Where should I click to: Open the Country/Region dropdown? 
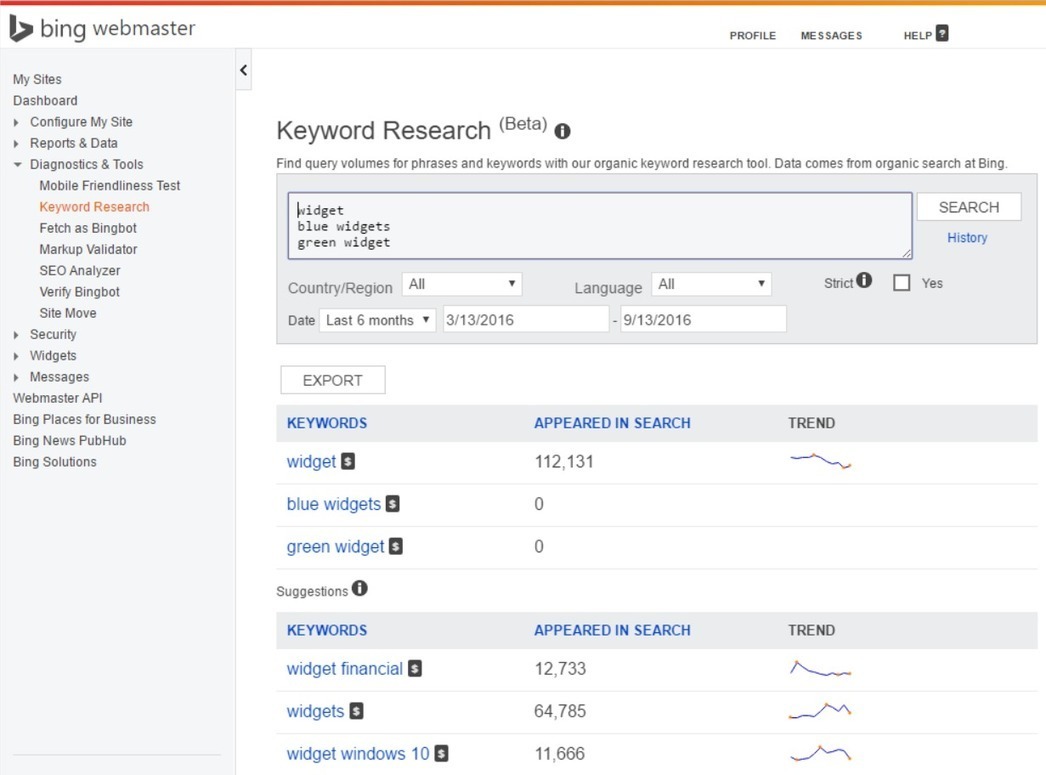click(461, 283)
